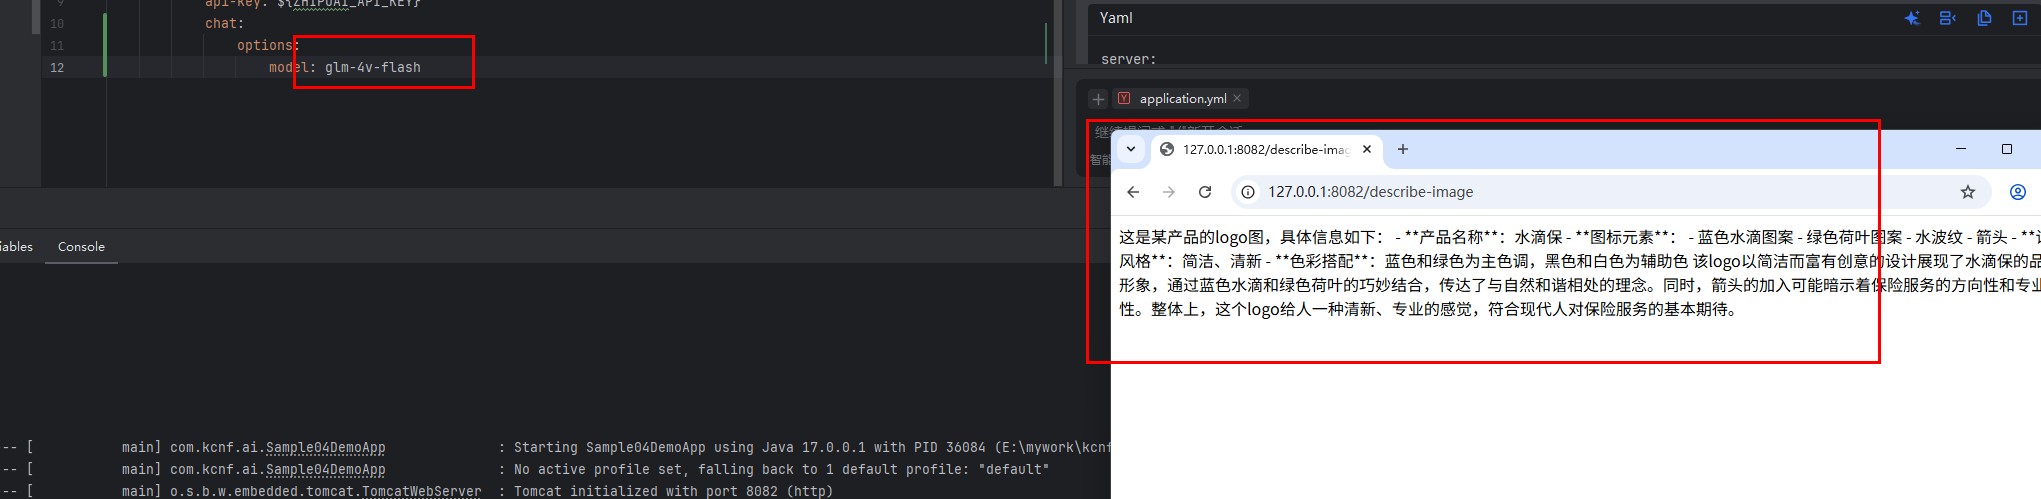Screen dimensions: 2041x499
Task: Go back in the browser
Action: click(x=1133, y=192)
